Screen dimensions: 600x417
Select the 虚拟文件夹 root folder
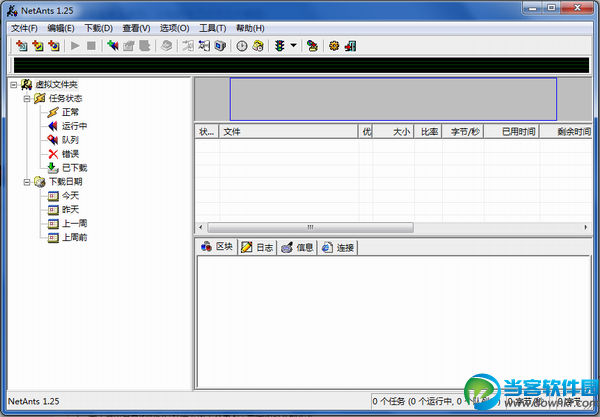click(x=56, y=85)
